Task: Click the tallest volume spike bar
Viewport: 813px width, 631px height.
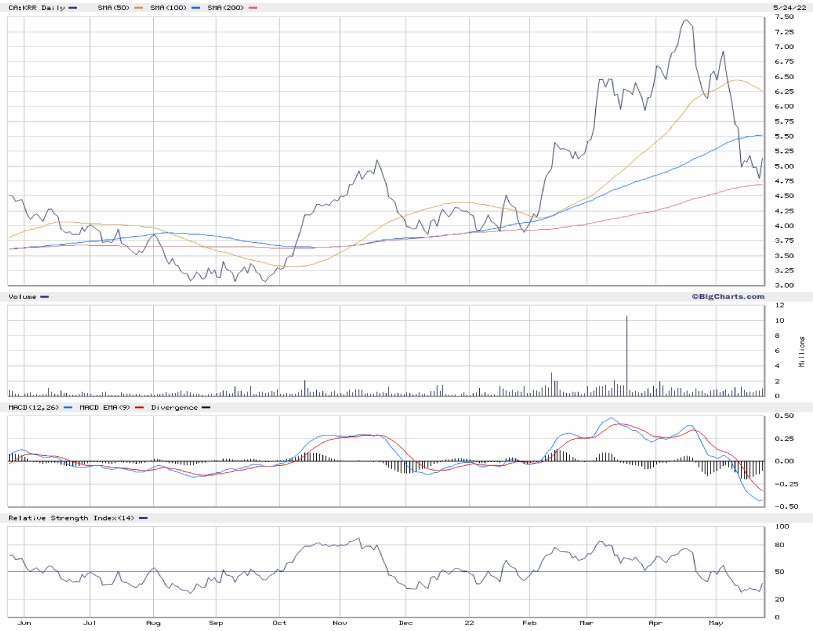Action: [x=627, y=350]
